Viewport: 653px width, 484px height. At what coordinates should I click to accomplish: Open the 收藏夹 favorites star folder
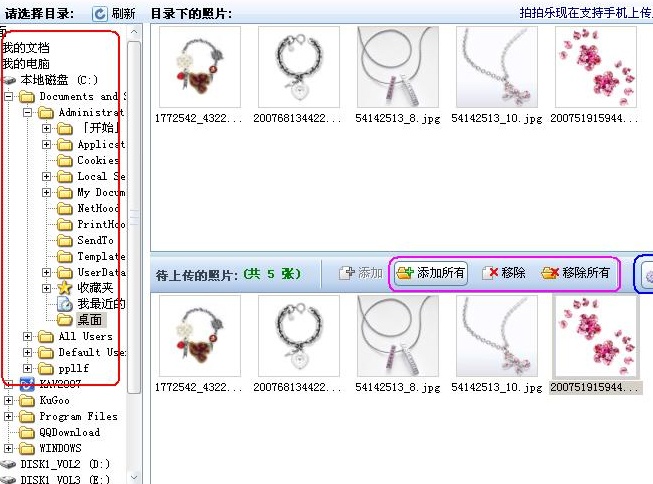tap(65, 288)
